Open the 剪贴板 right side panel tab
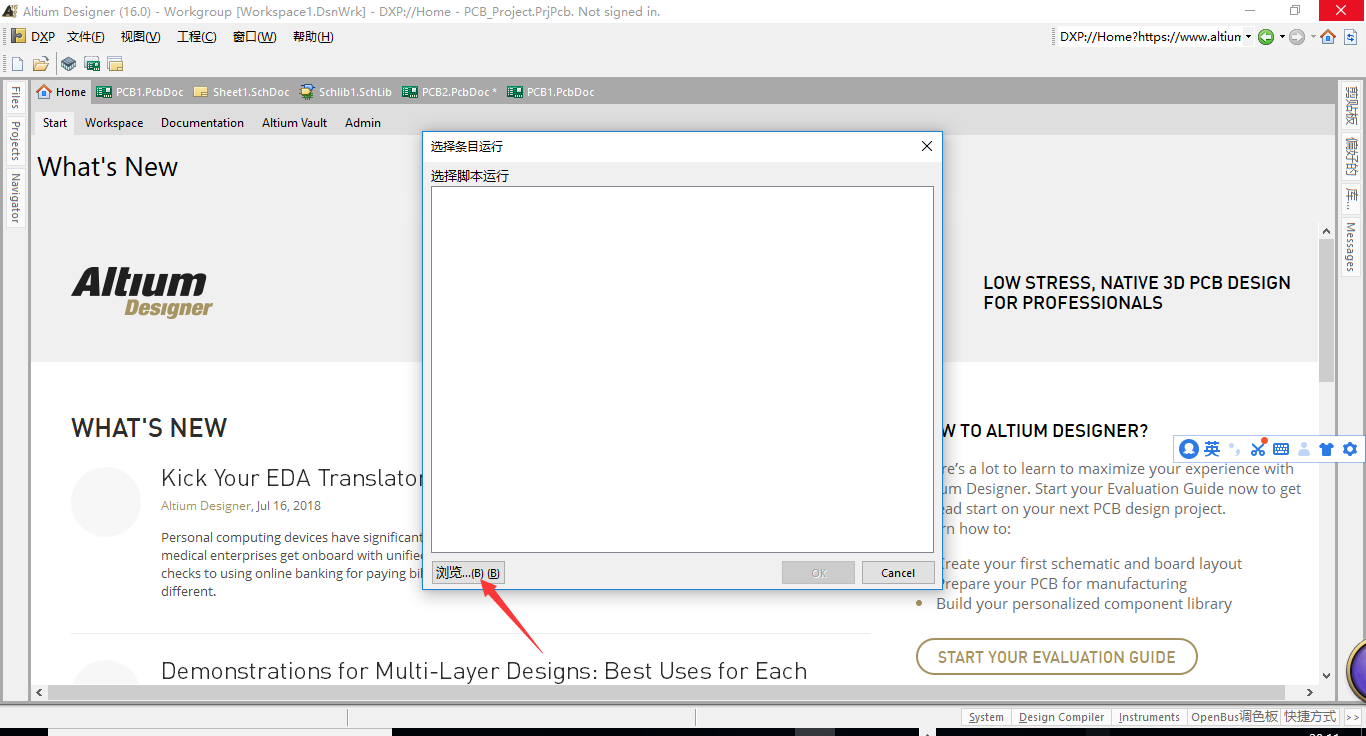The width and height of the screenshot is (1366, 736). (x=1351, y=106)
